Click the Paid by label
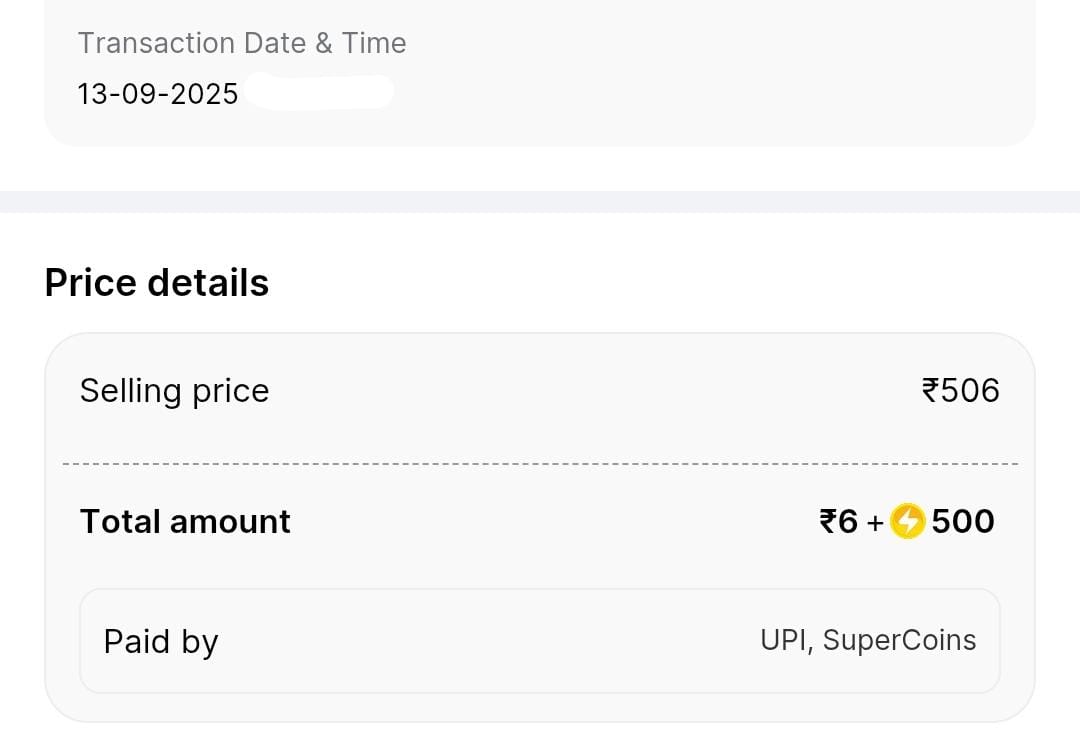 click(161, 641)
